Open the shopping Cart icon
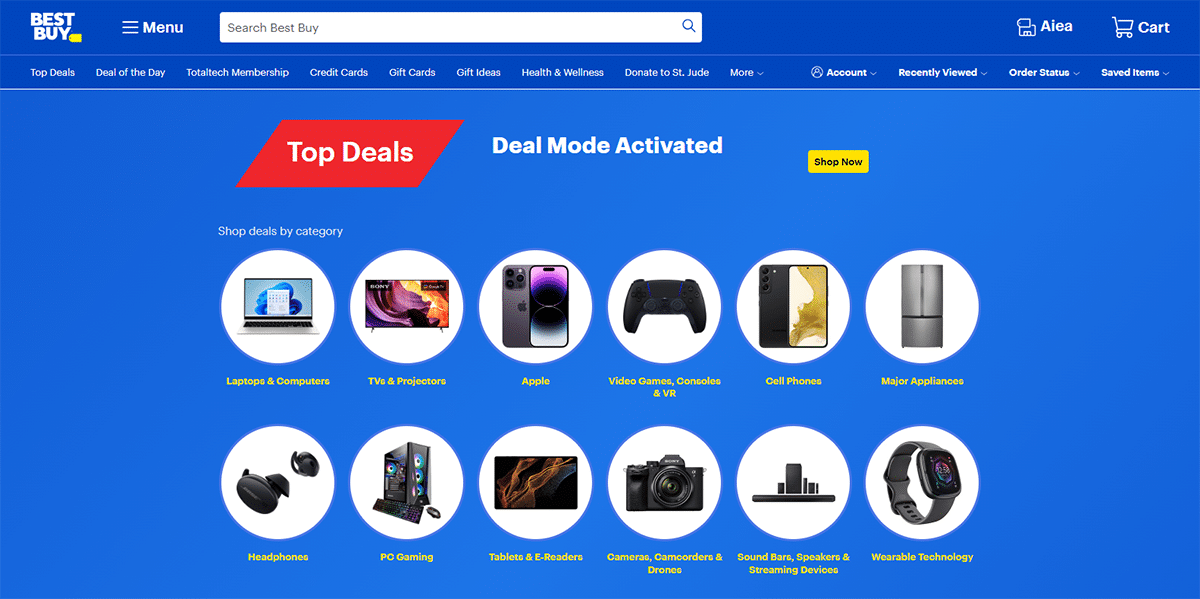1200x599 pixels. pos(1122,27)
